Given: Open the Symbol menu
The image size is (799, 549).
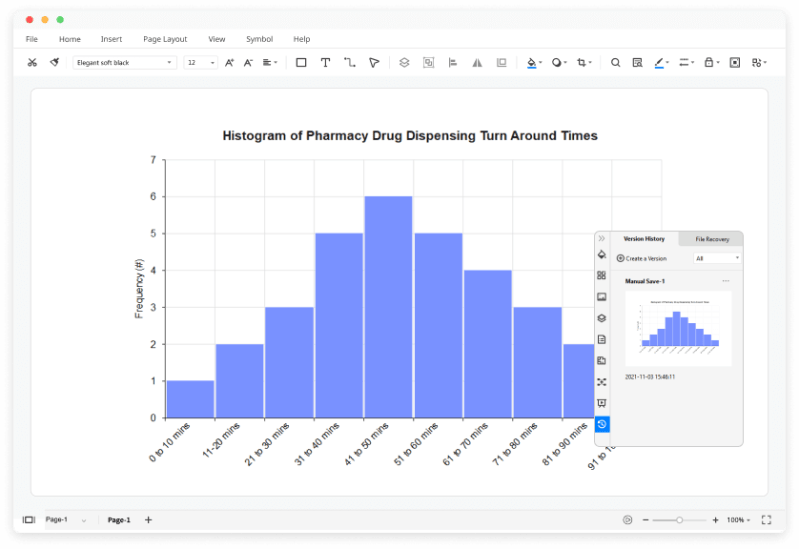Looking at the screenshot, I should coord(259,39).
